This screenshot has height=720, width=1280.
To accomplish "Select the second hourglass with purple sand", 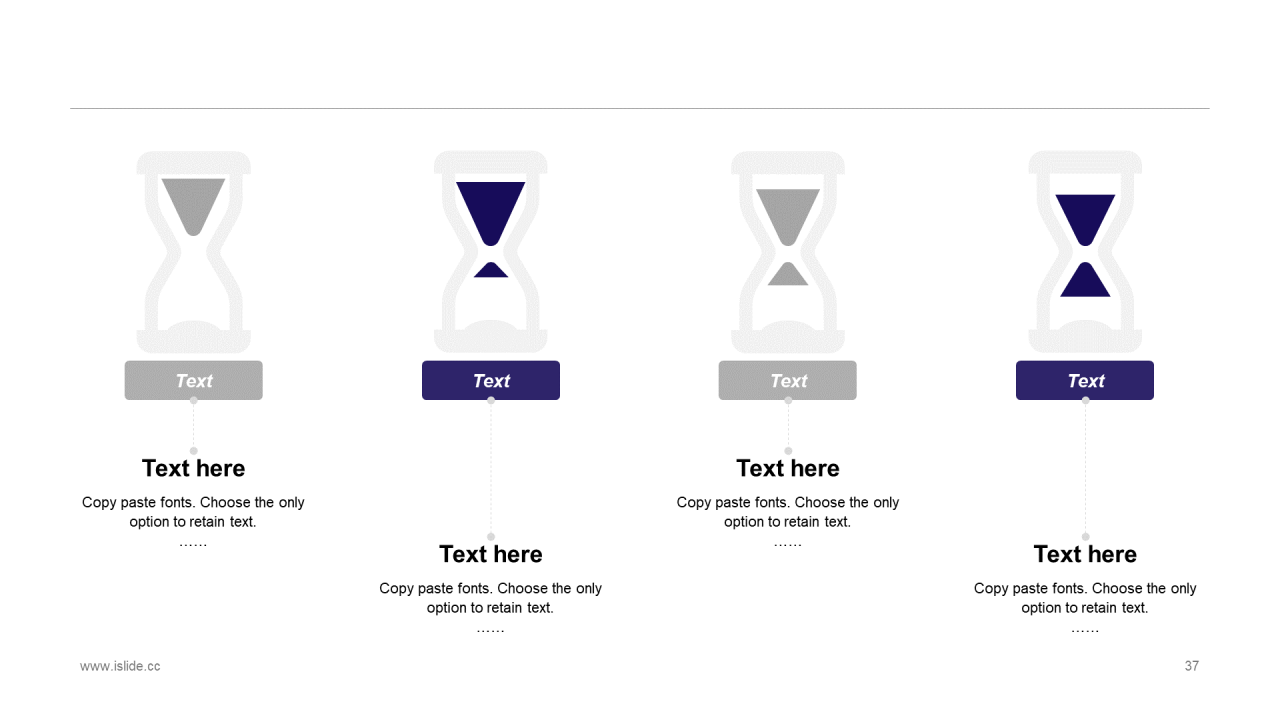I will pyautogui.click(x=491, y=252).
